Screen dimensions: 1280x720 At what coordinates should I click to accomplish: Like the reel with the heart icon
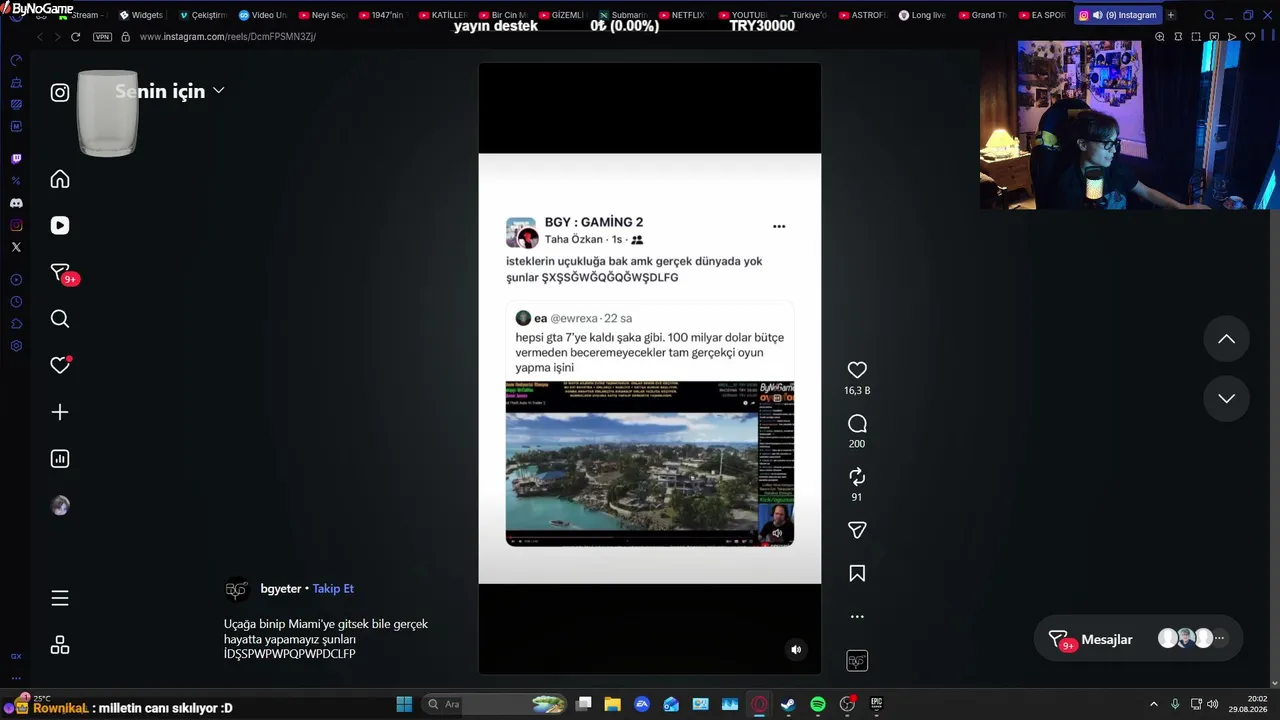pos(857,370)
